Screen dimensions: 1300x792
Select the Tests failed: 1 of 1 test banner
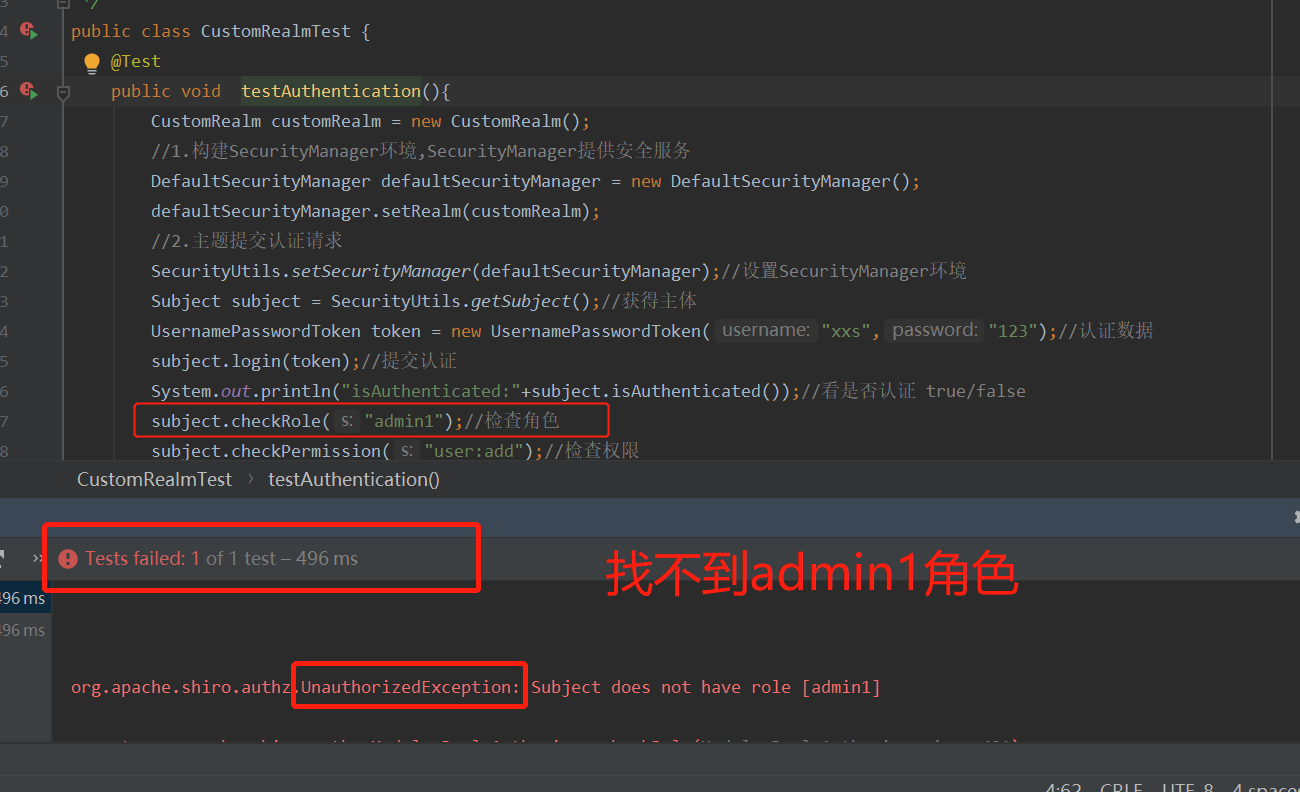(x=200, y=558)
